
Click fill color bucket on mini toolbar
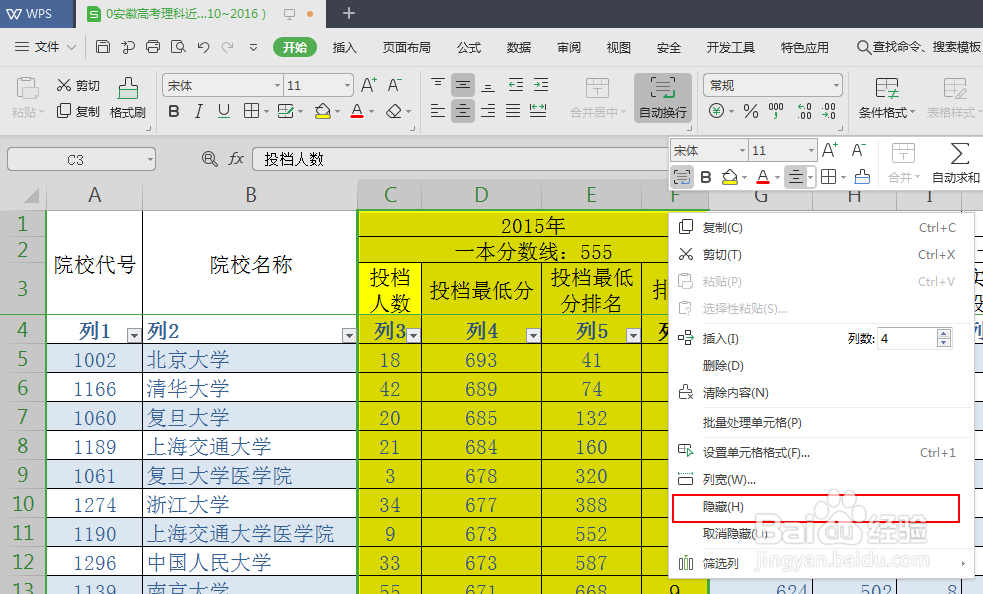(729, 177)
